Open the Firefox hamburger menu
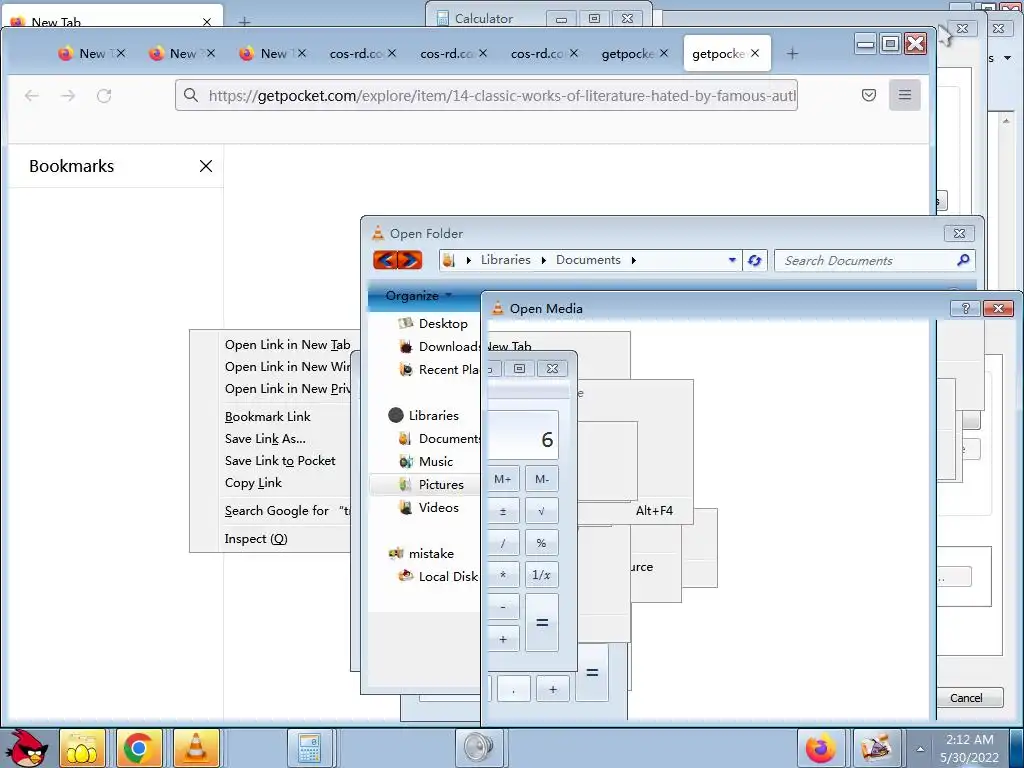 904,95
